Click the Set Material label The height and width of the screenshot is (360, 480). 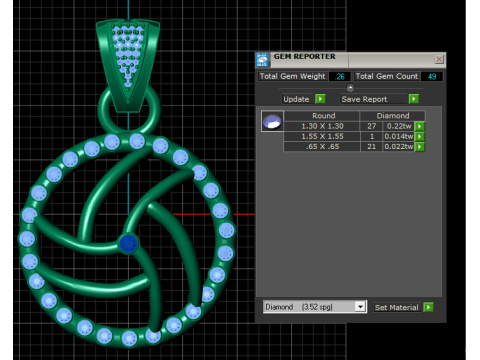click(396, 307)
